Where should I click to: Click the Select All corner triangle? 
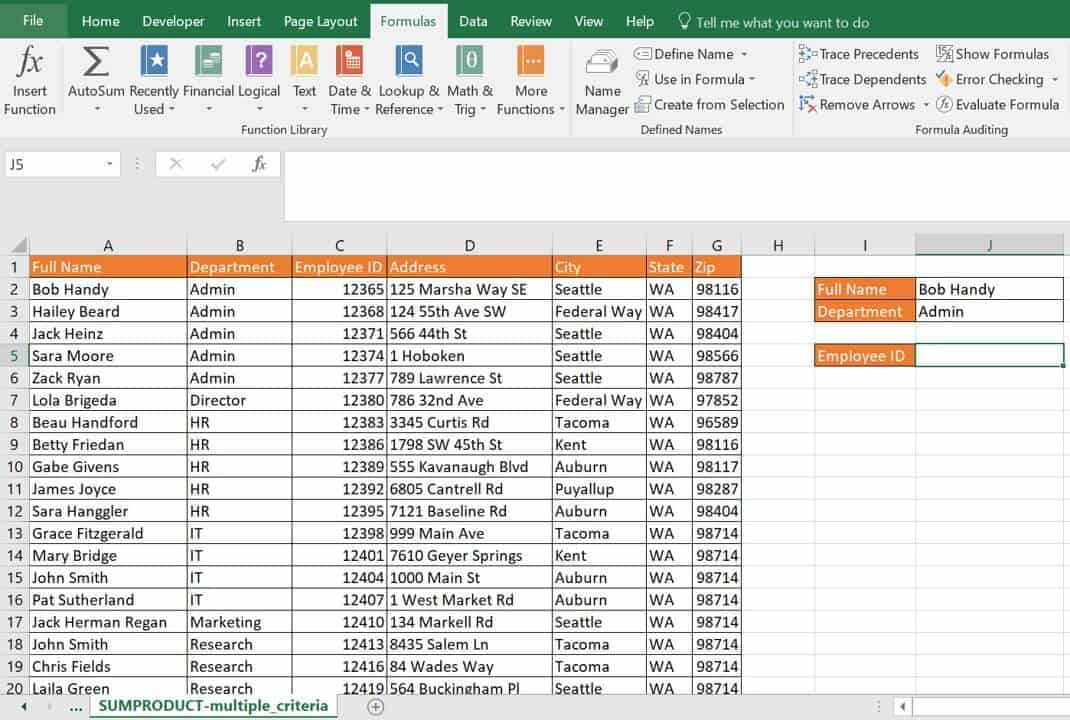coord(19,245)
